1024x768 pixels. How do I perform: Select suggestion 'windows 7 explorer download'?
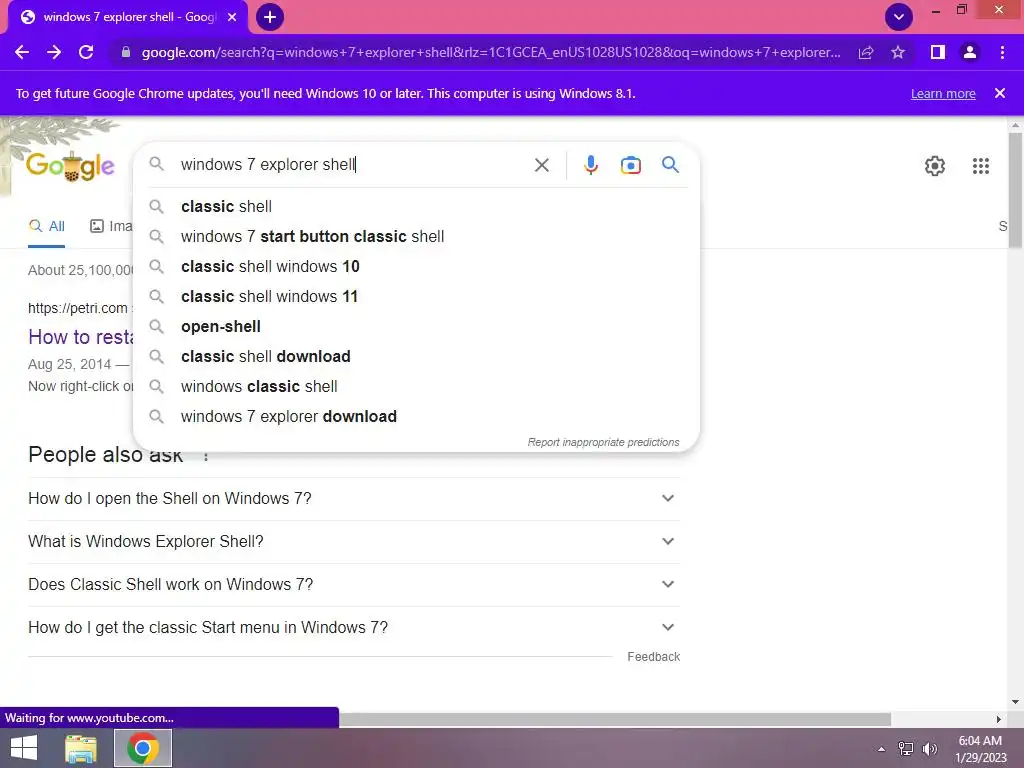tap(416, 417)
